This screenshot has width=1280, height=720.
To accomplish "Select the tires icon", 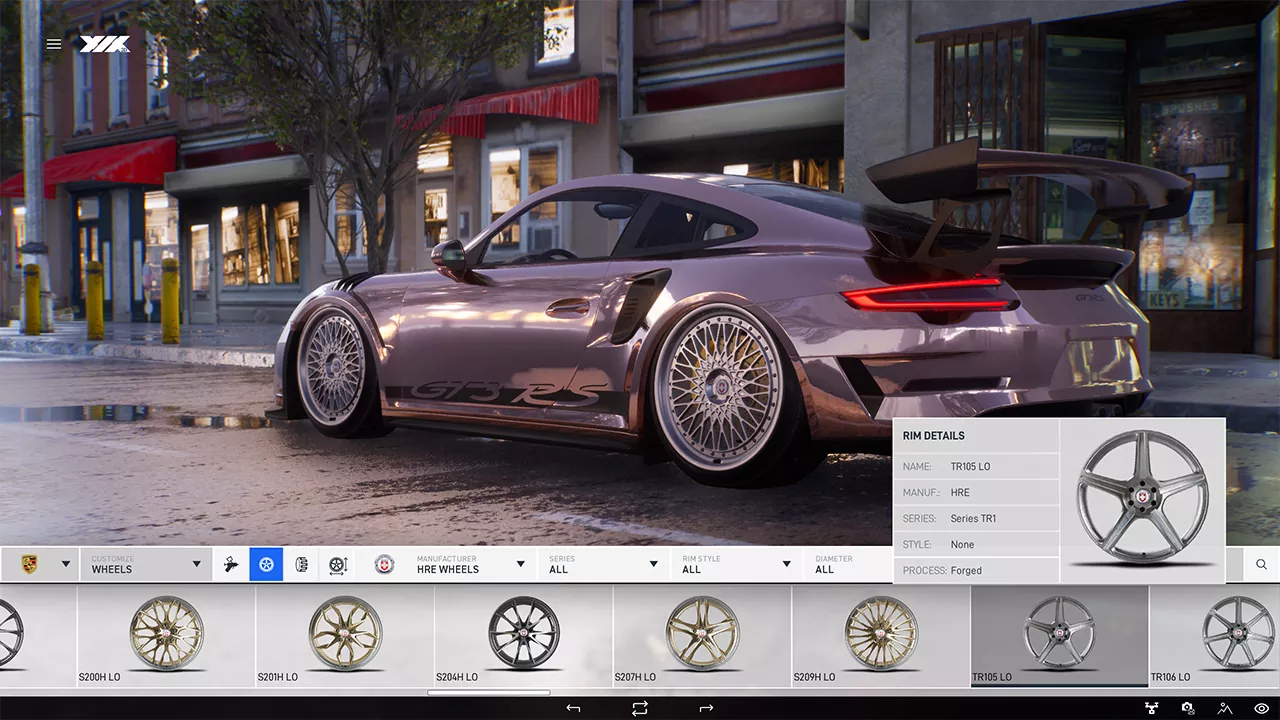I will (301, 565).
